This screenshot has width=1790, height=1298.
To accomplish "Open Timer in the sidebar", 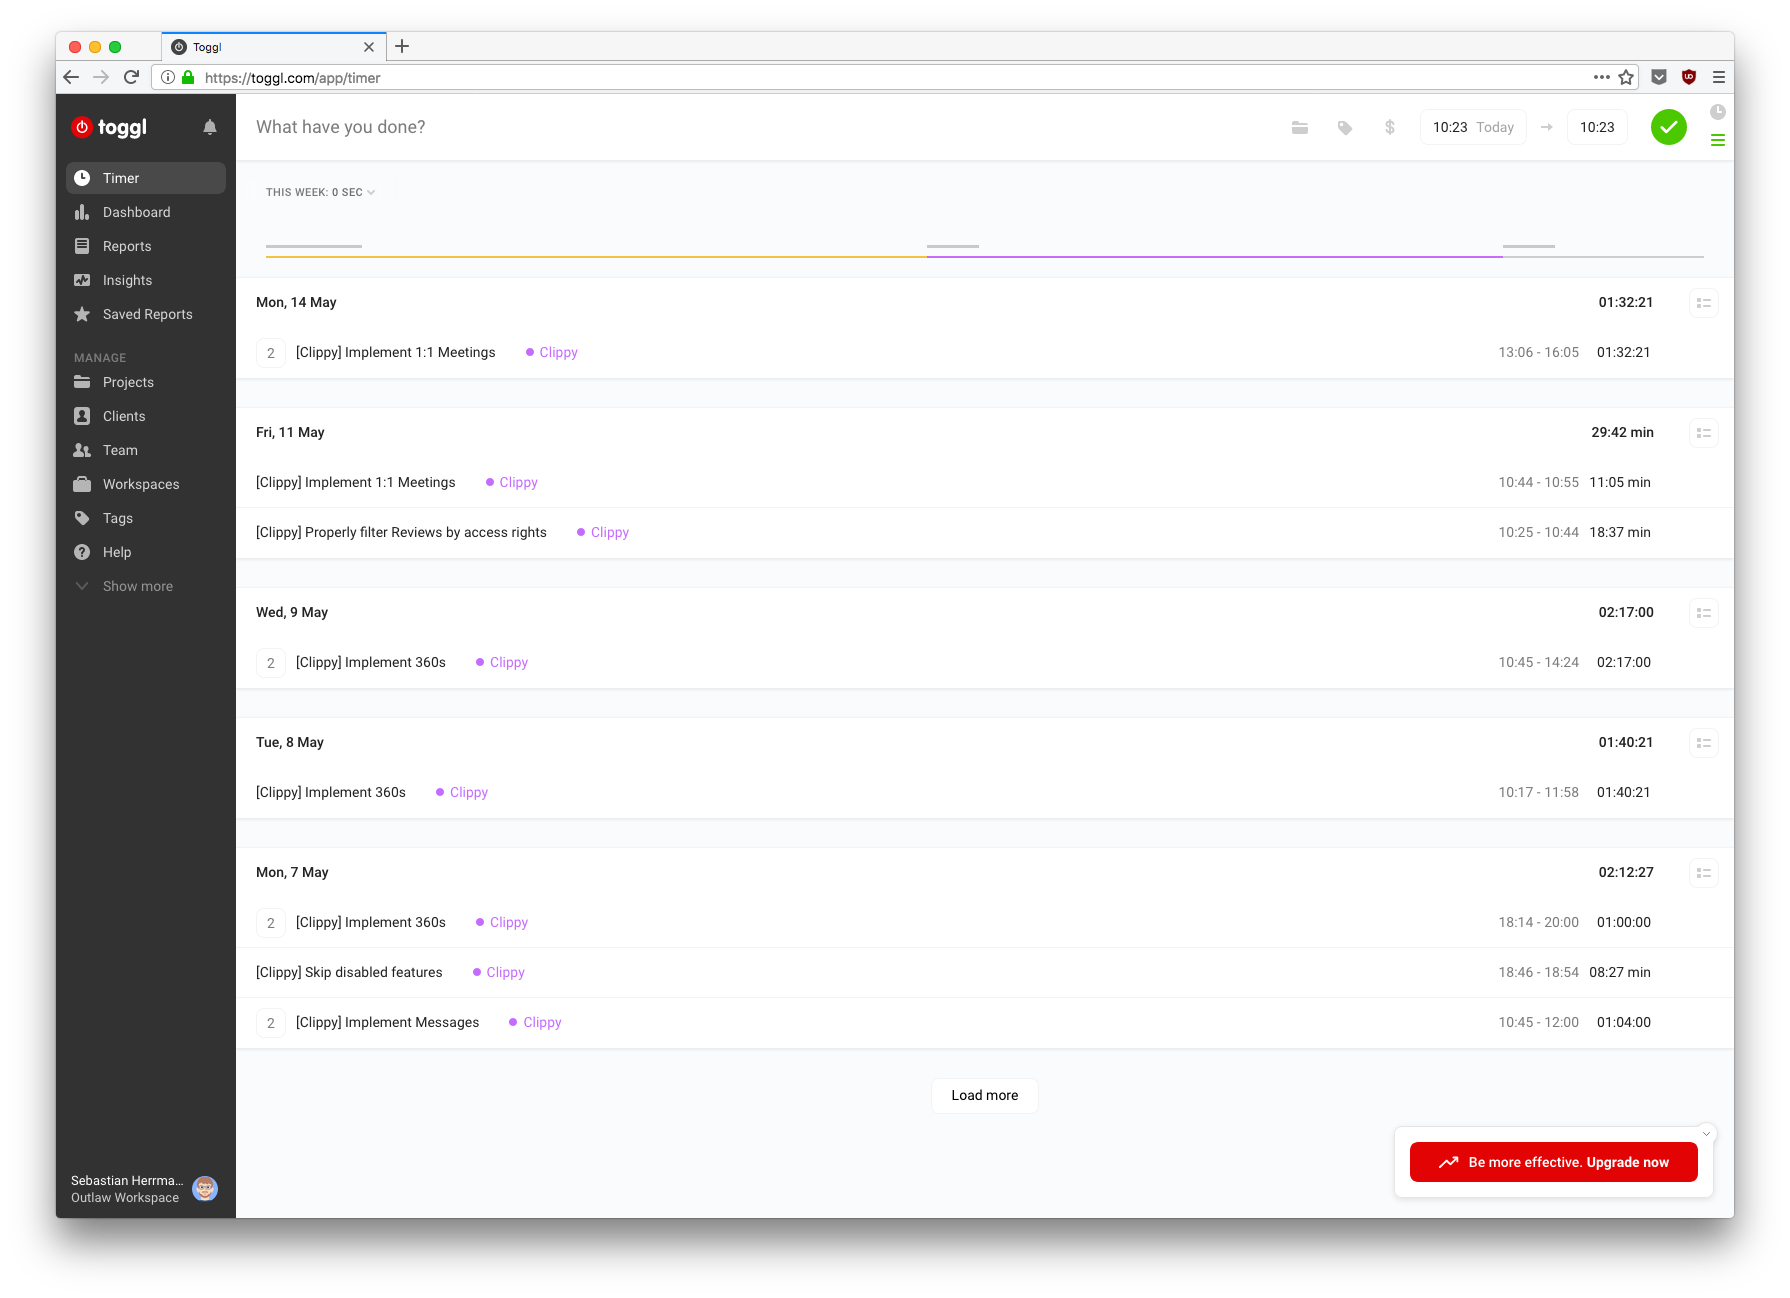I will (x=146, y=178).
